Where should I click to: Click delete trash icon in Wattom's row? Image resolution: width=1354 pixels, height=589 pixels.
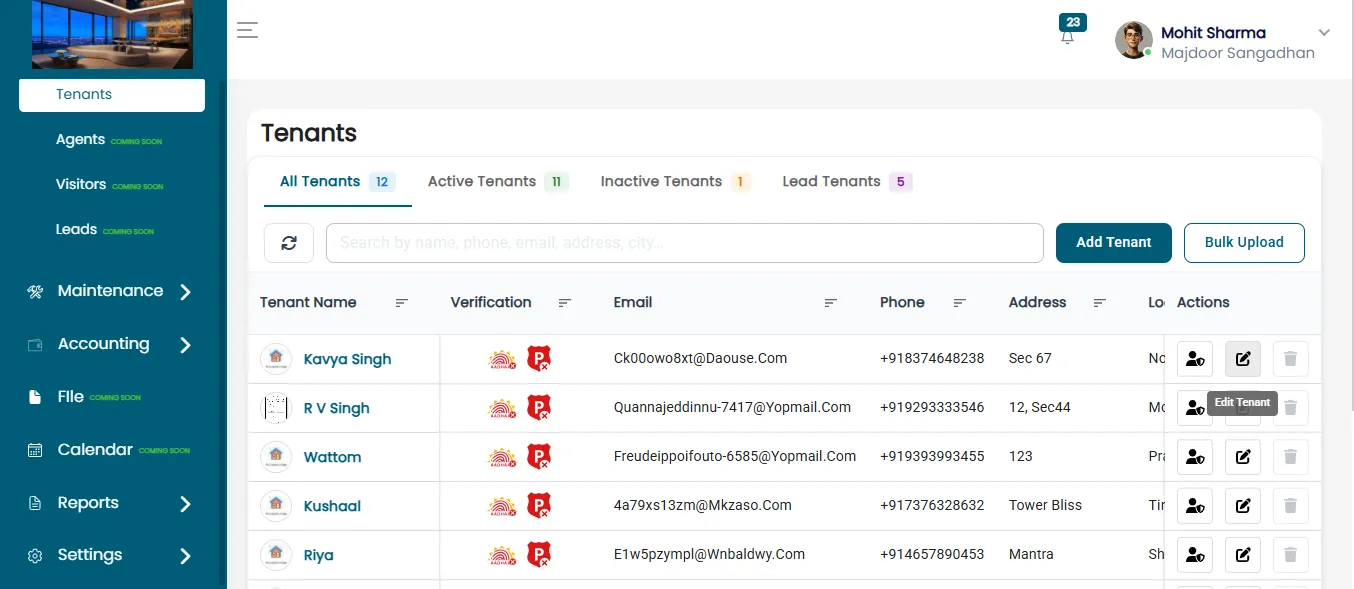click(1290, 457)
